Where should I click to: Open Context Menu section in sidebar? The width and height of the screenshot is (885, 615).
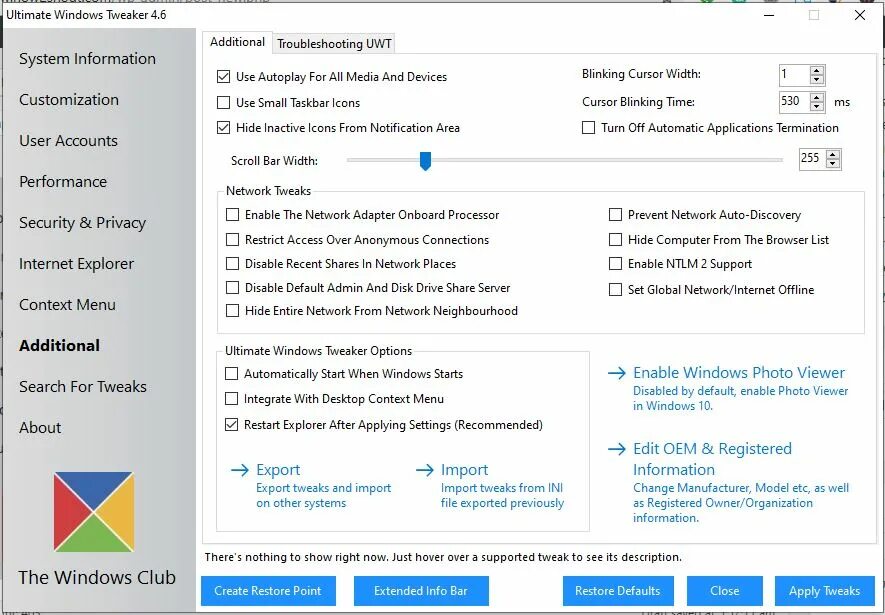[x=67, y=305]
